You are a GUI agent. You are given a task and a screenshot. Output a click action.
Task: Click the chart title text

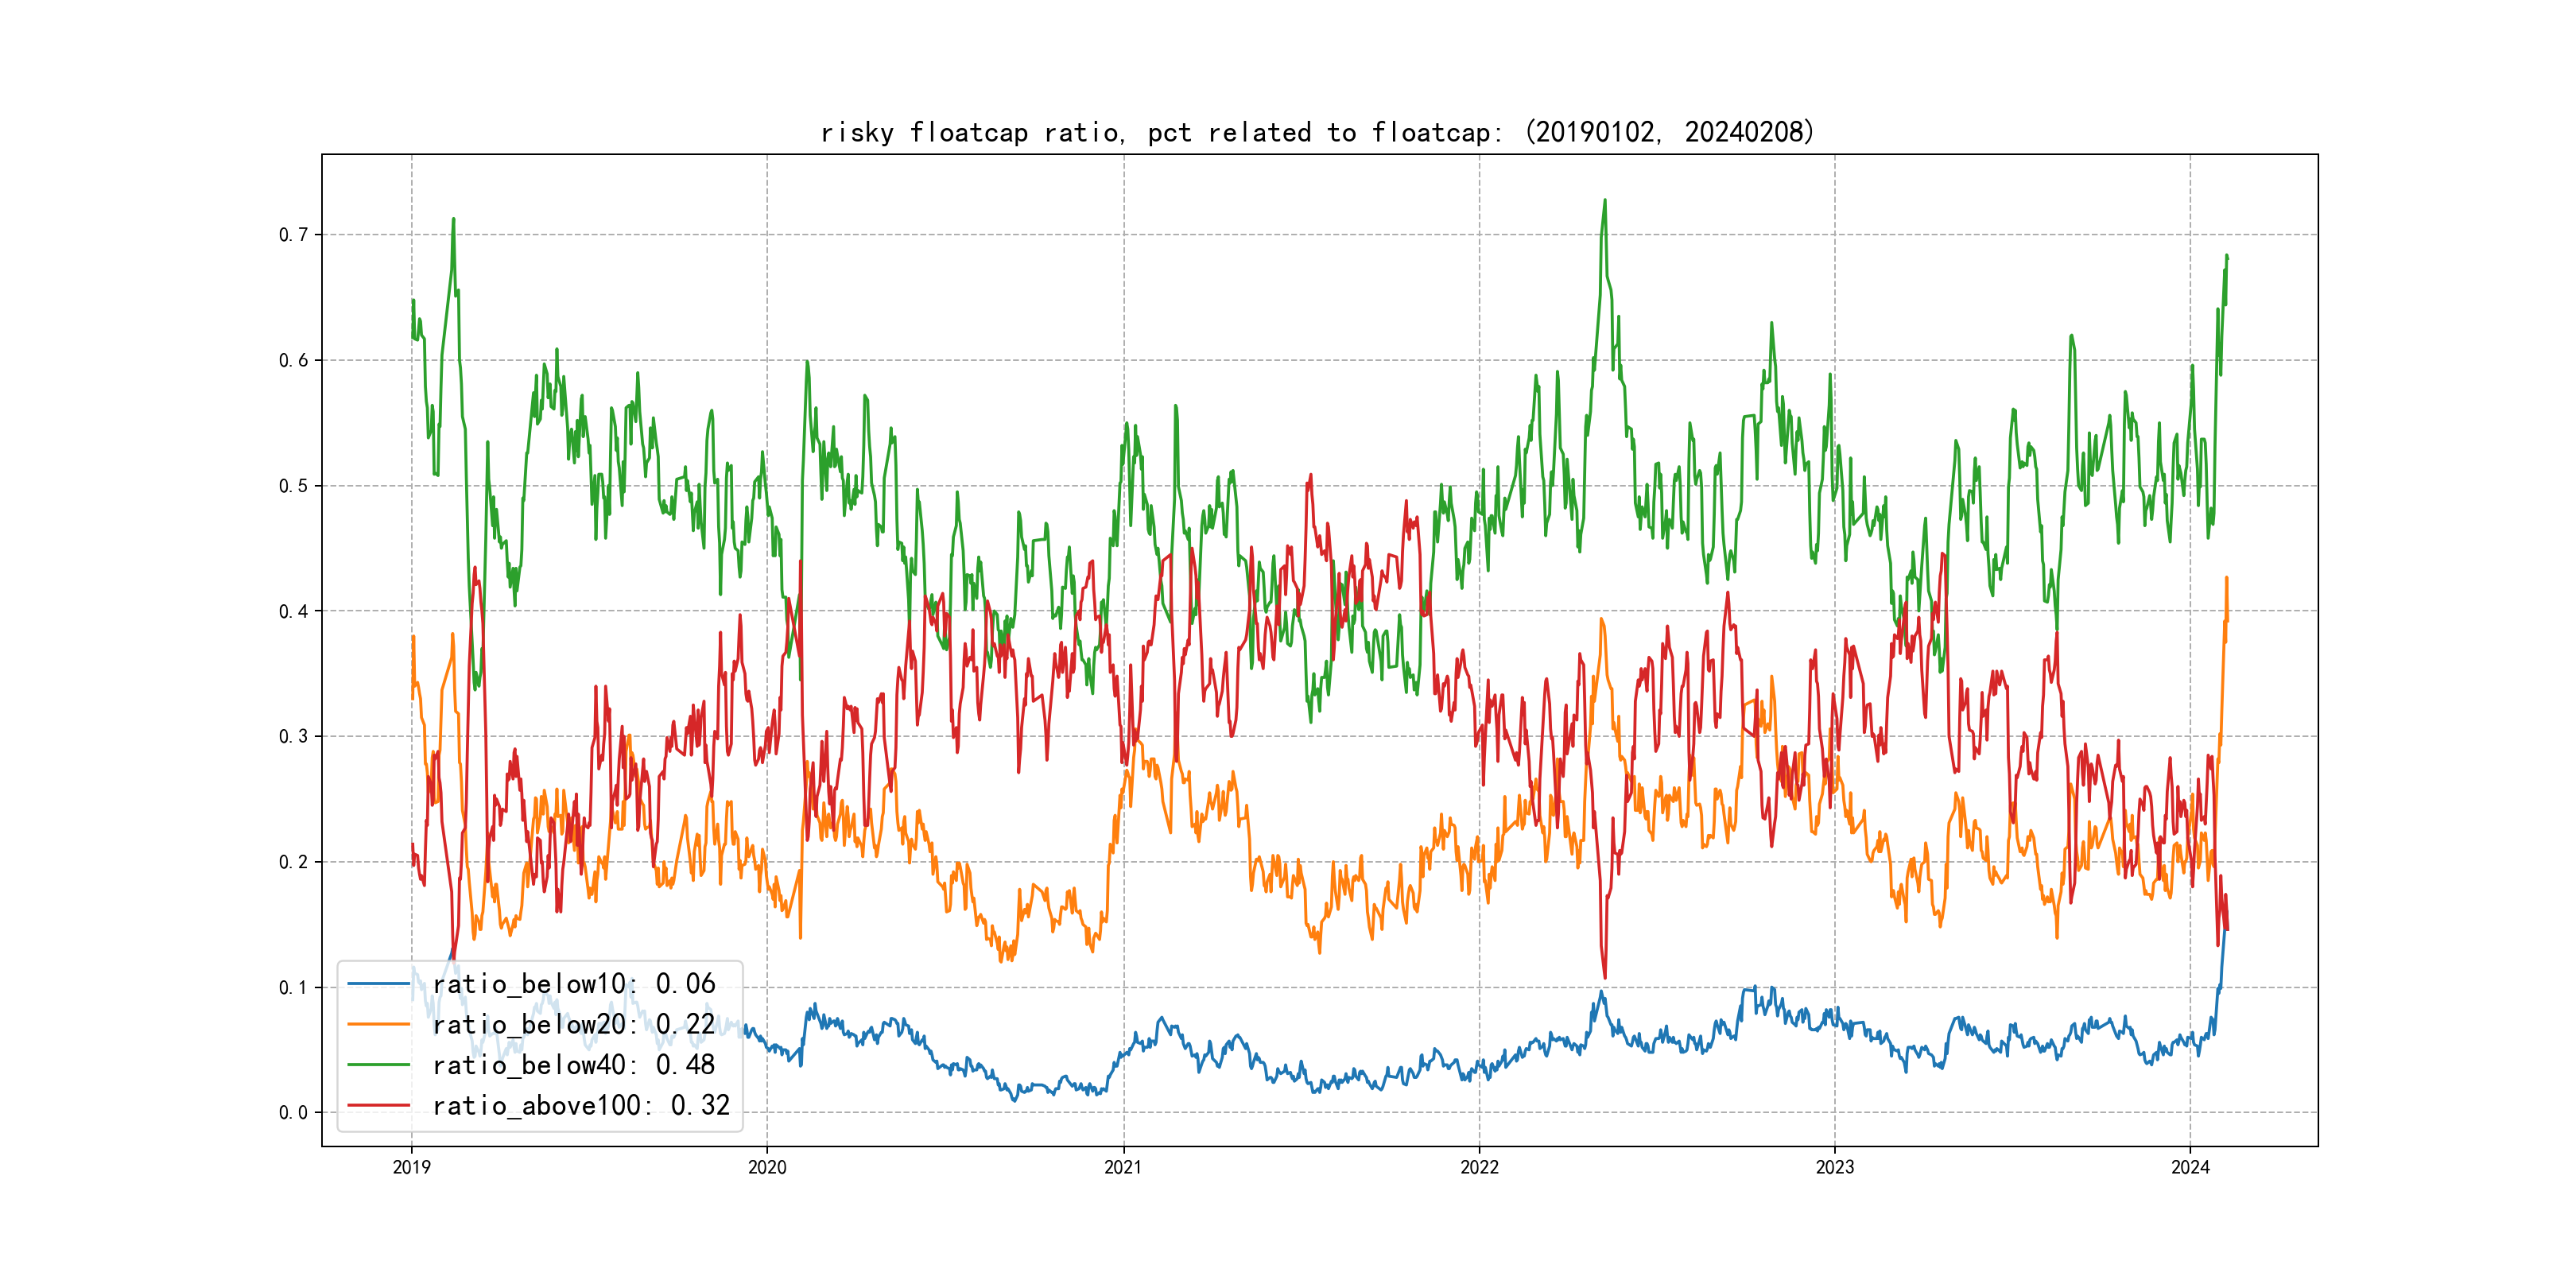(x=1317, y=132)
